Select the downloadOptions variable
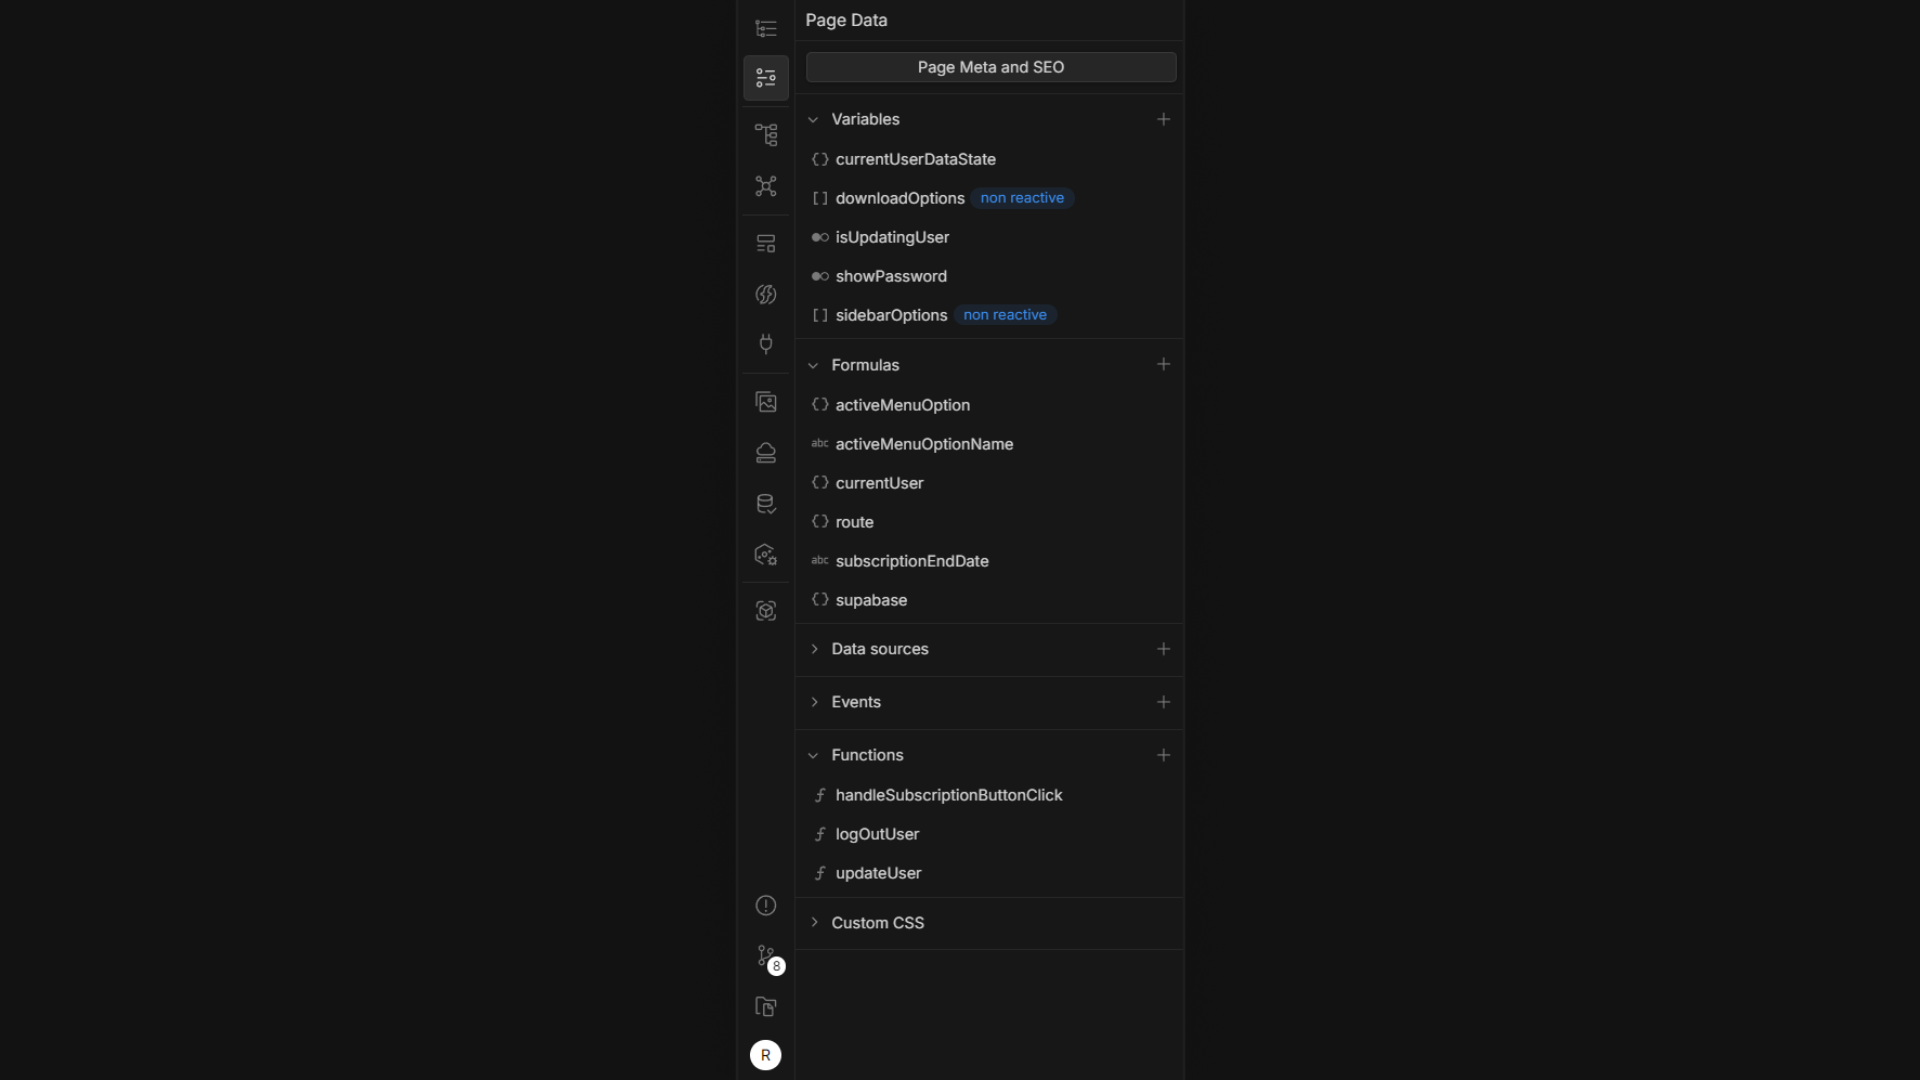The height and width of the screenshot is (1080, 1920). 899,198
